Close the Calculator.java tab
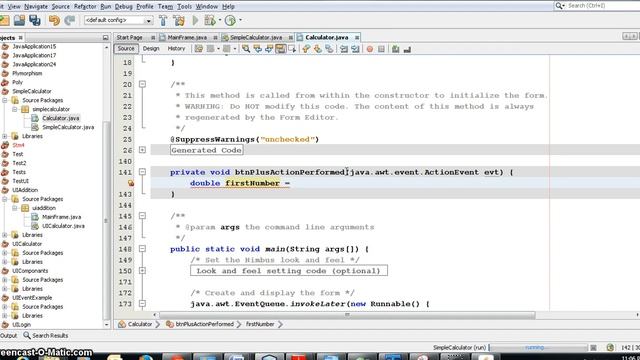640x360 pixels. point(357,38)
